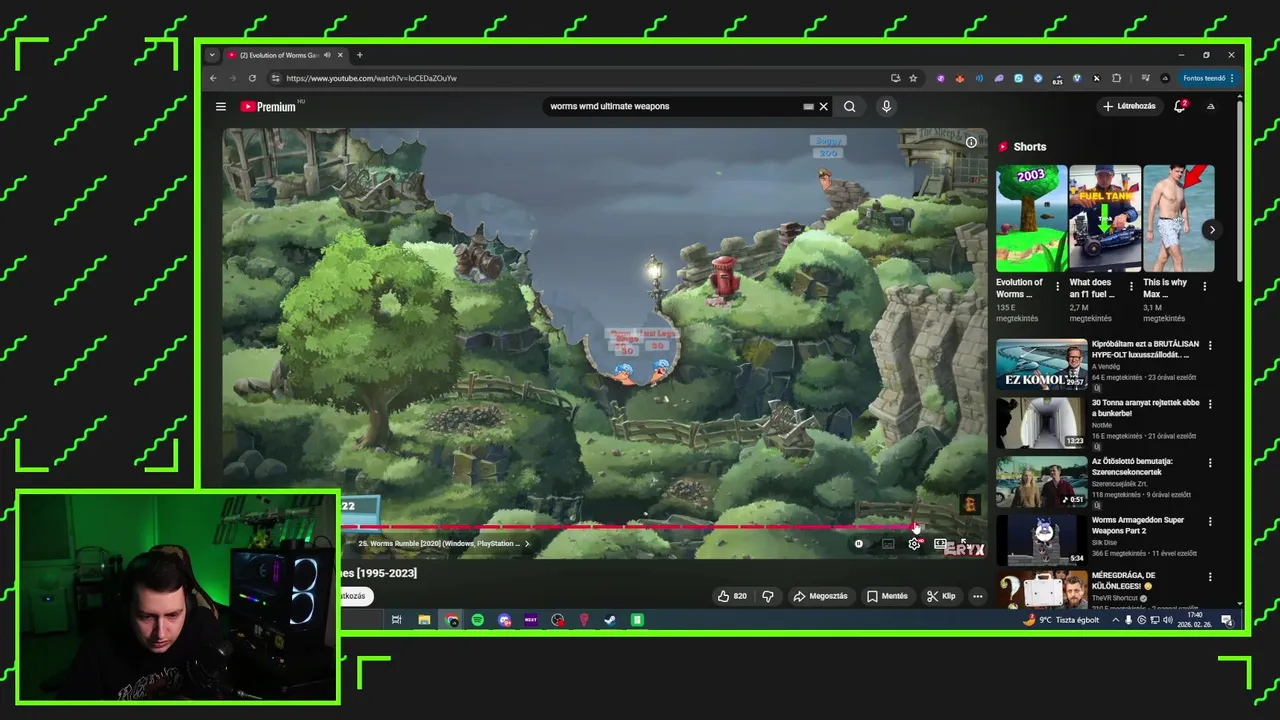Viewport: 1280px width, 720px height.
Task: Go back with the browser back arrow
Action: click(x=213, y=78)
